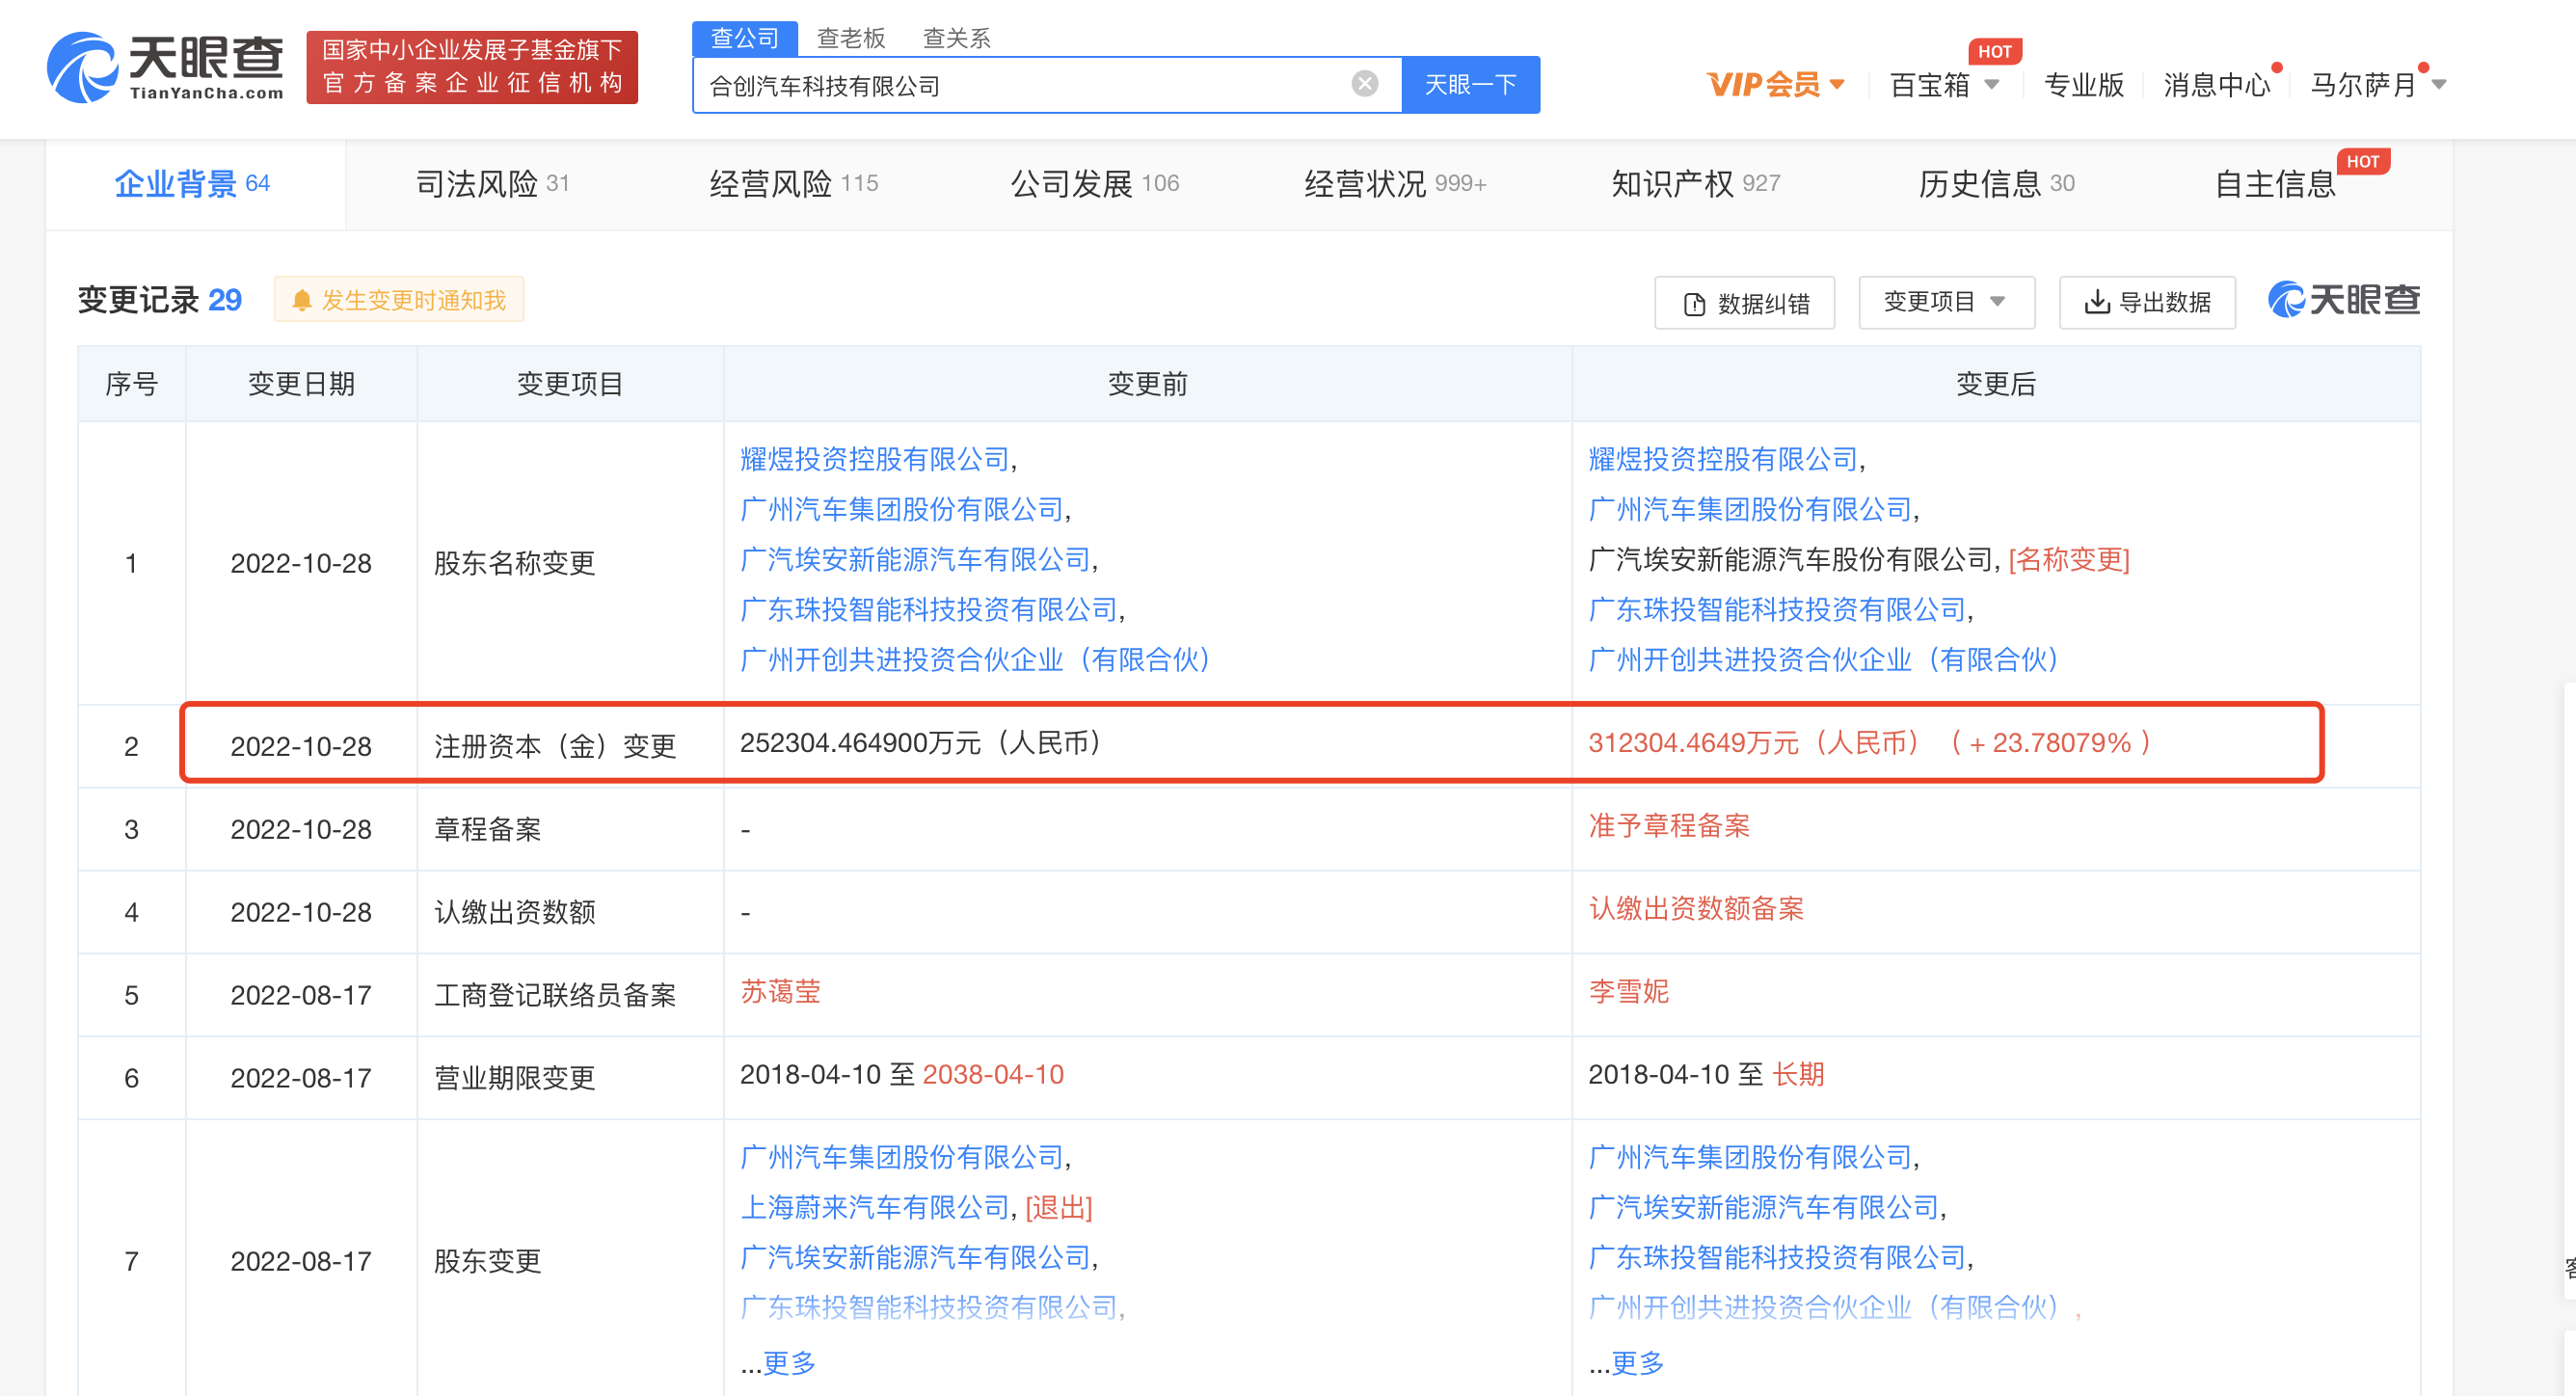Image resolution: width=2576 pixels, height=1396 pixels.
Task: Open 广州汽车集团股份有限公司 link in row 1 变更前
Action: (902, 509)
